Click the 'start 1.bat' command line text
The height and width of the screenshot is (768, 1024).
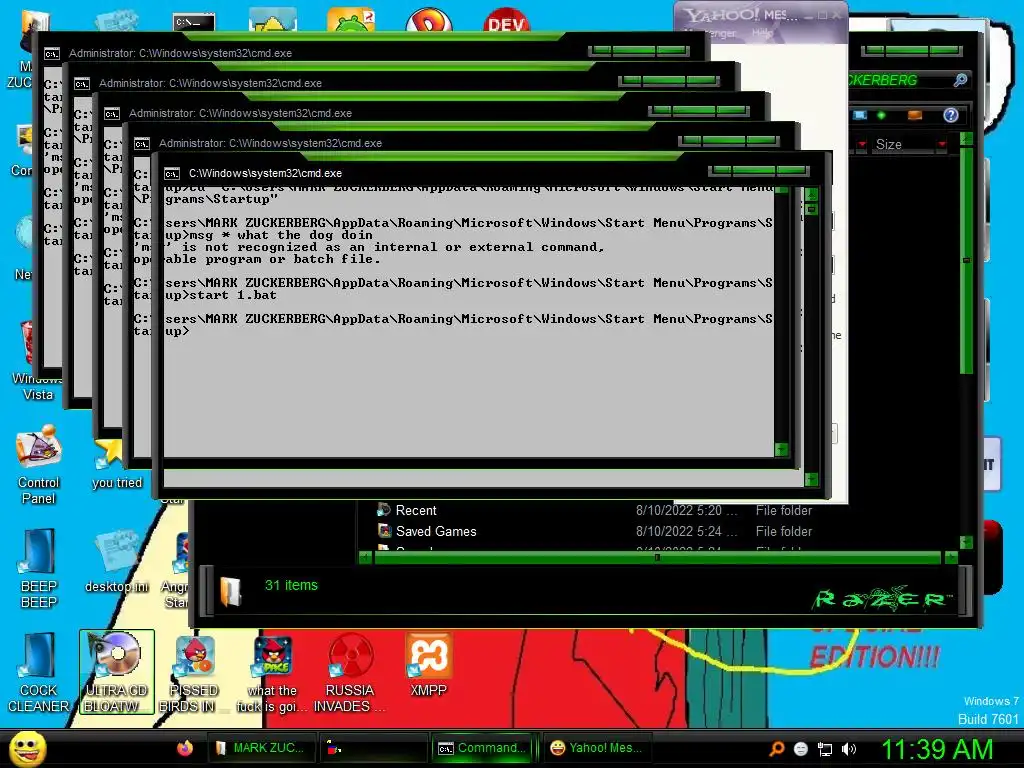click(x=233, y=295)
